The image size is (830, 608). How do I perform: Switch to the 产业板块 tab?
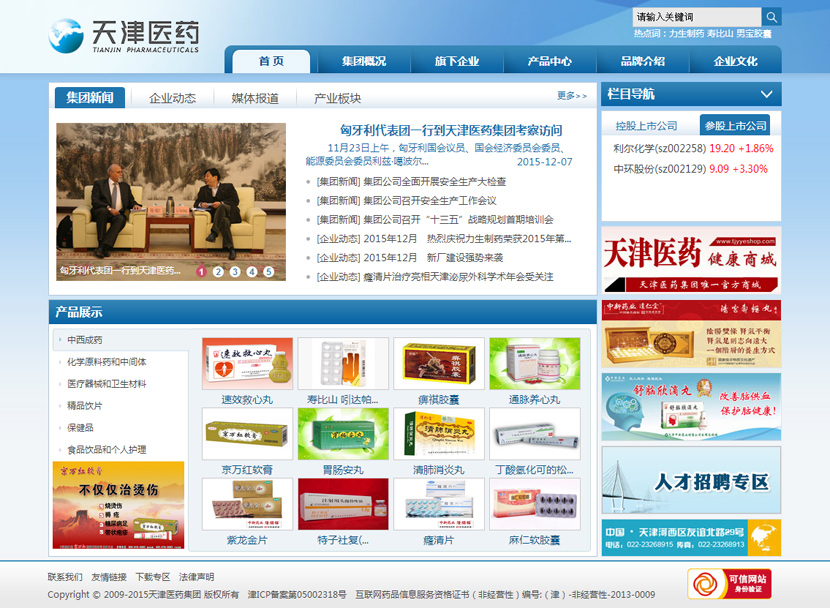click(x=338, y=98)
